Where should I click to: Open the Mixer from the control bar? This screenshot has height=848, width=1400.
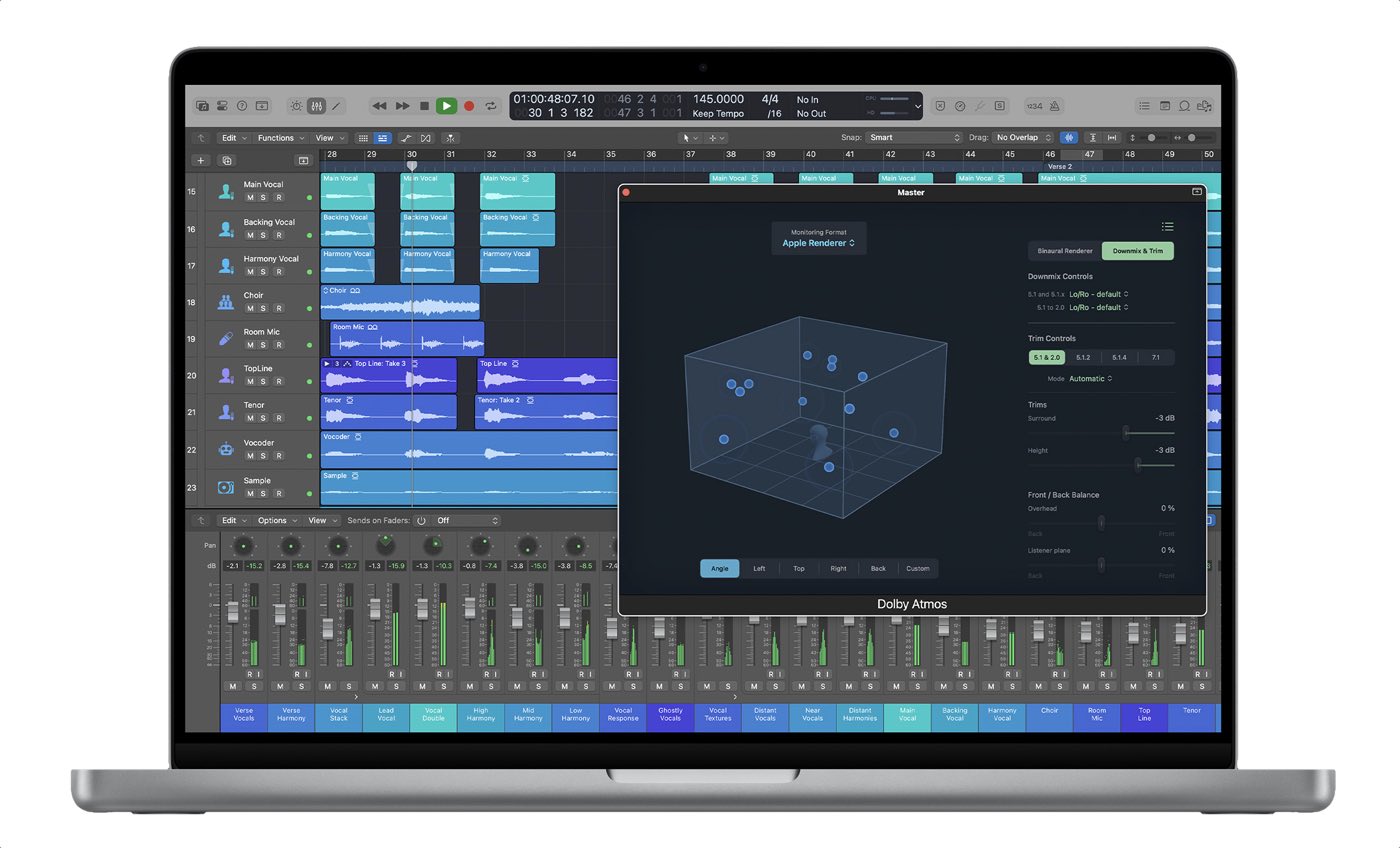click(316, 106)
